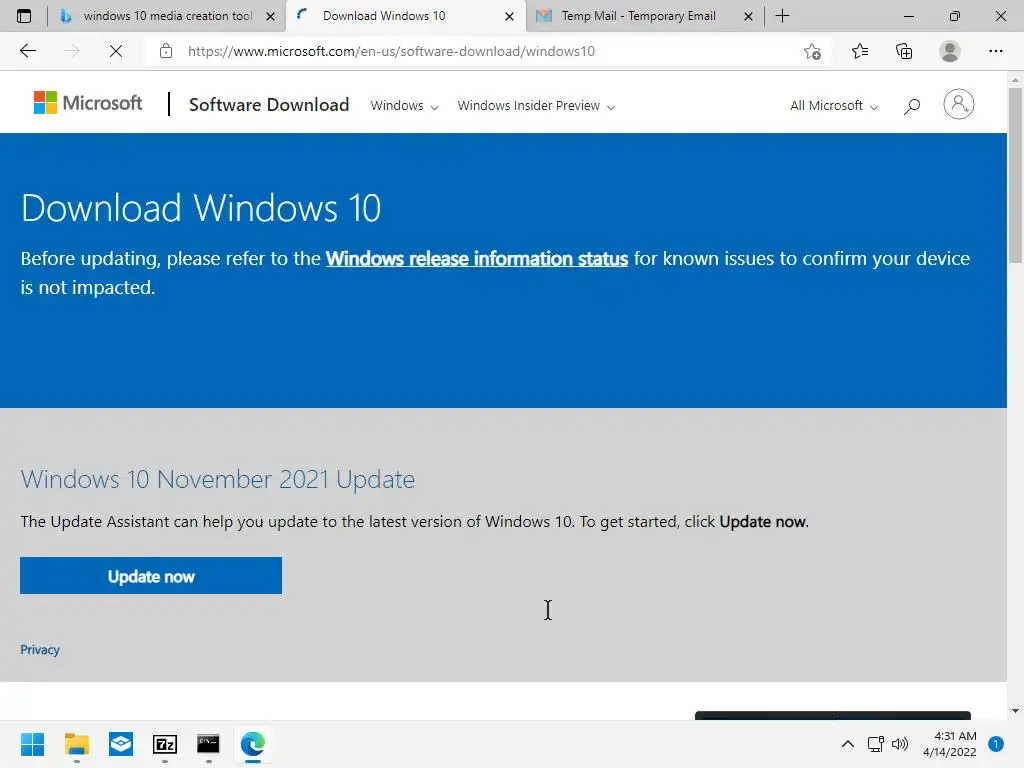Open the Software Download heading link
This screenshot has width=1024, height=768.
pos(269,104)
